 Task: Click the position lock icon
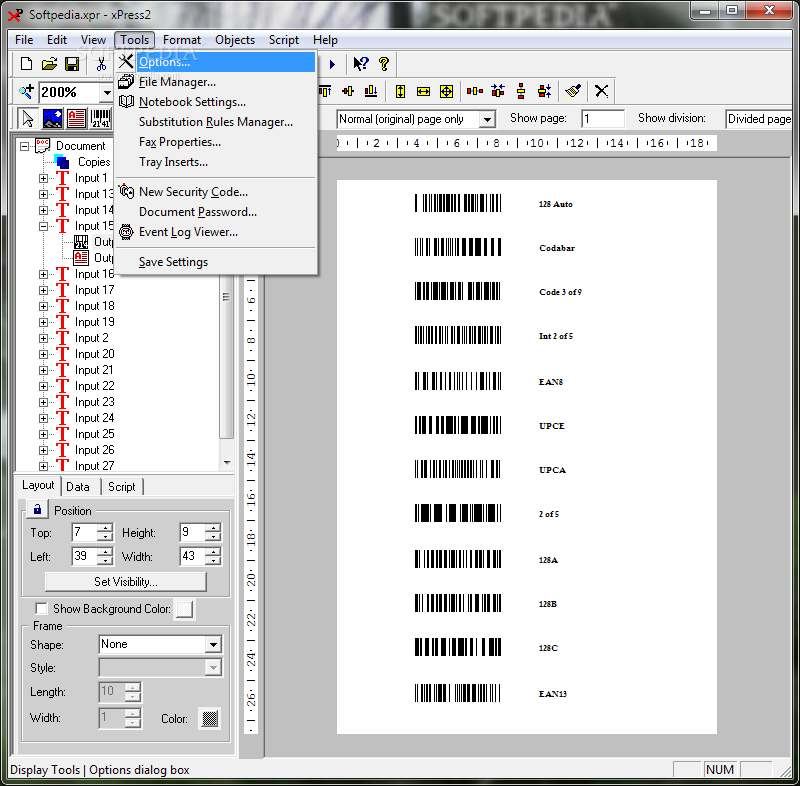[x=37, y=509]
